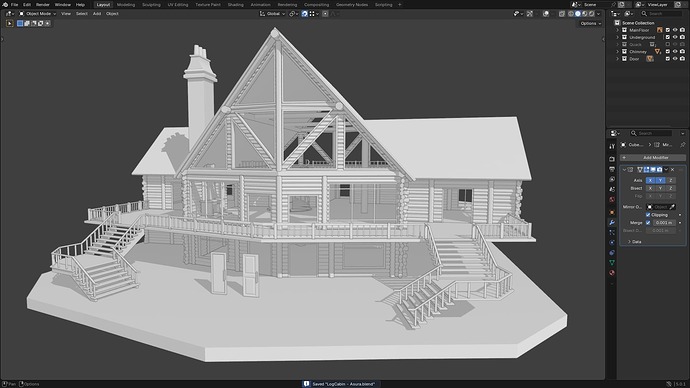690x388 pixels.
Task: Switch to rendered viewport shading
Action: (x=592, y=14)
